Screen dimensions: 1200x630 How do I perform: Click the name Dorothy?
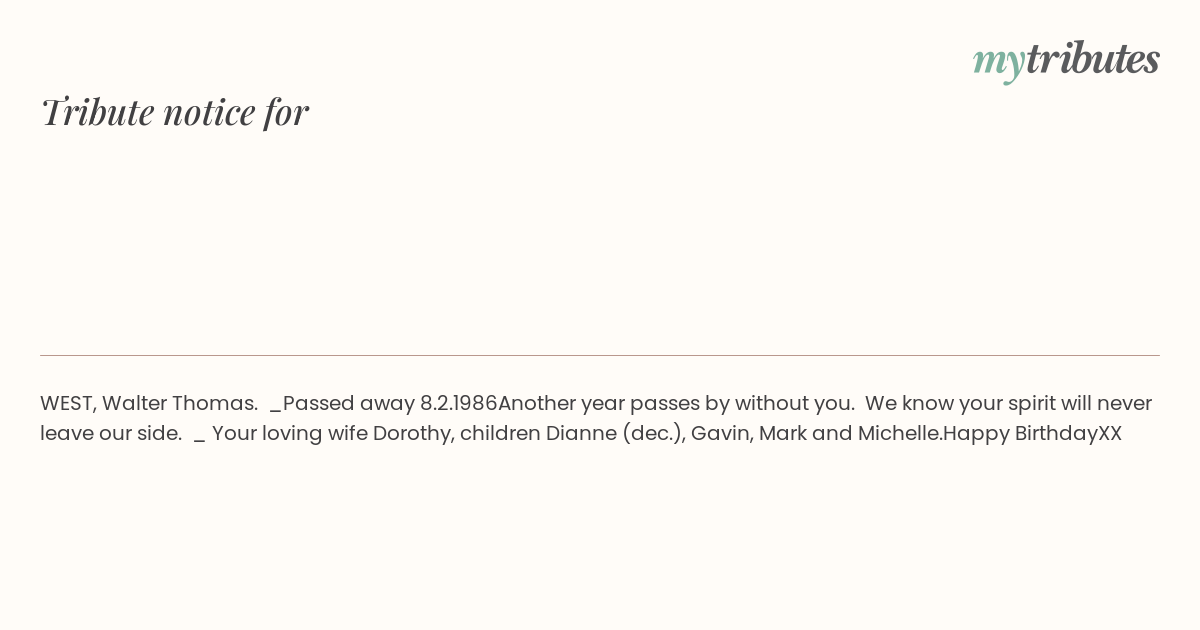tap(412, 434)
